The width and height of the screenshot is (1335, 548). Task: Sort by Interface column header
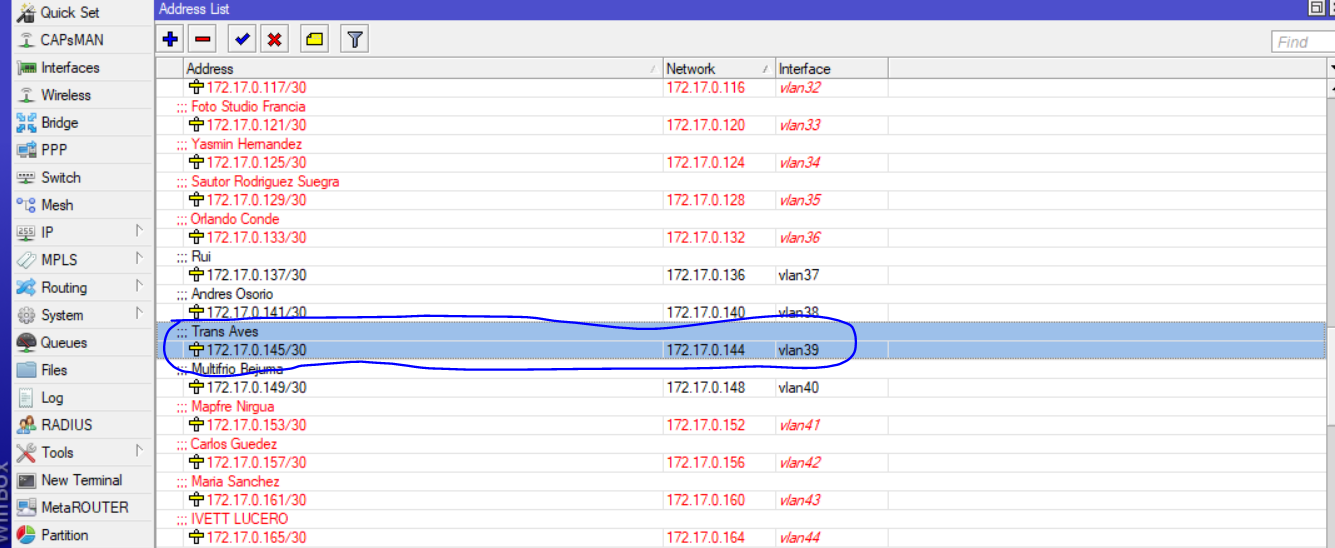point(832,69)
